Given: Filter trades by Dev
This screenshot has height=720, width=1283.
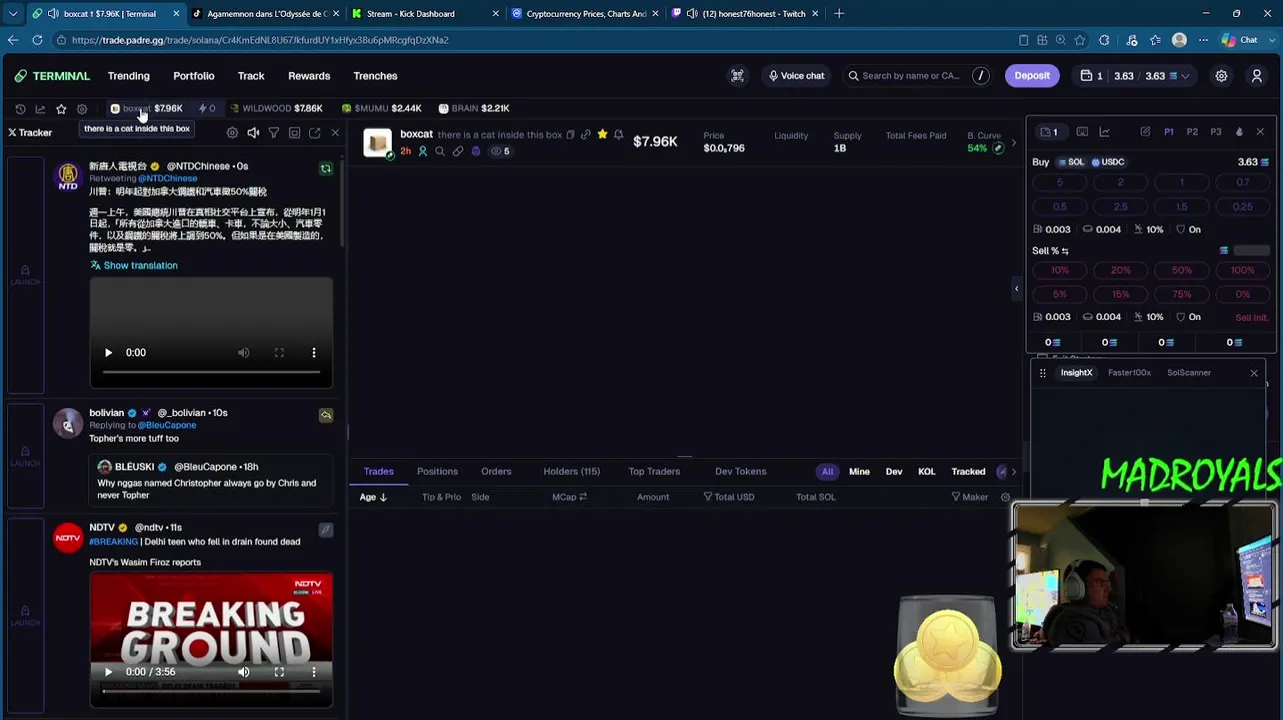Looking at the screenshot, I should click(894, 471).
